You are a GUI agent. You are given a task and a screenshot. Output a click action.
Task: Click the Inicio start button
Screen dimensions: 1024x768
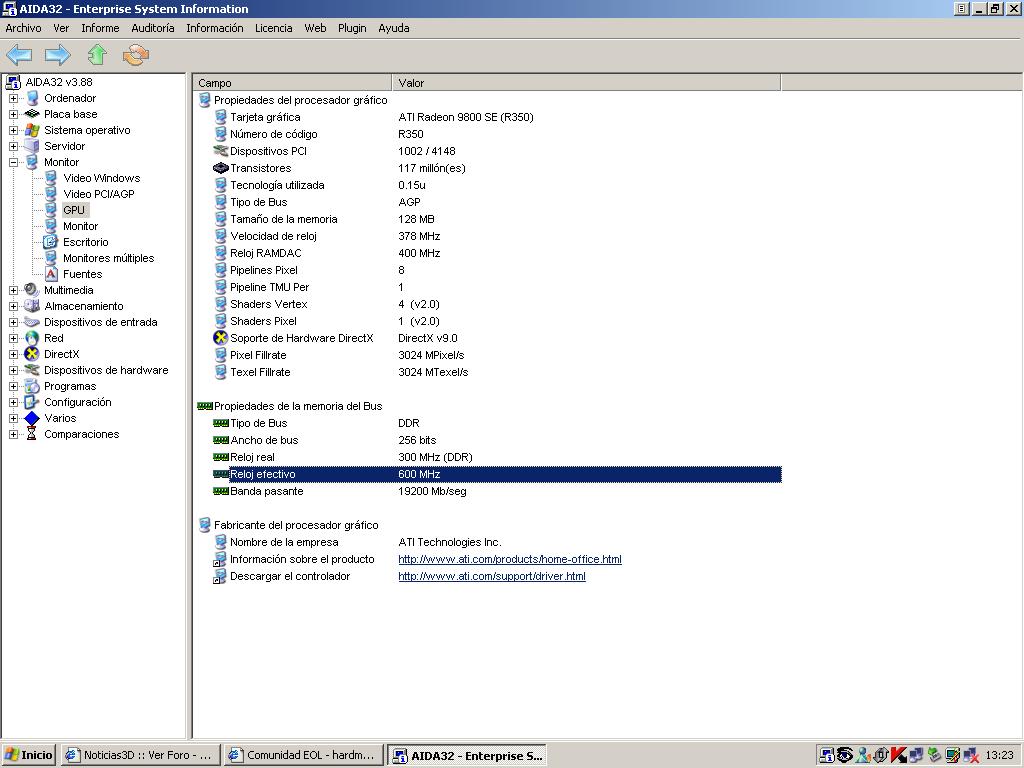[x=29, y=755]
